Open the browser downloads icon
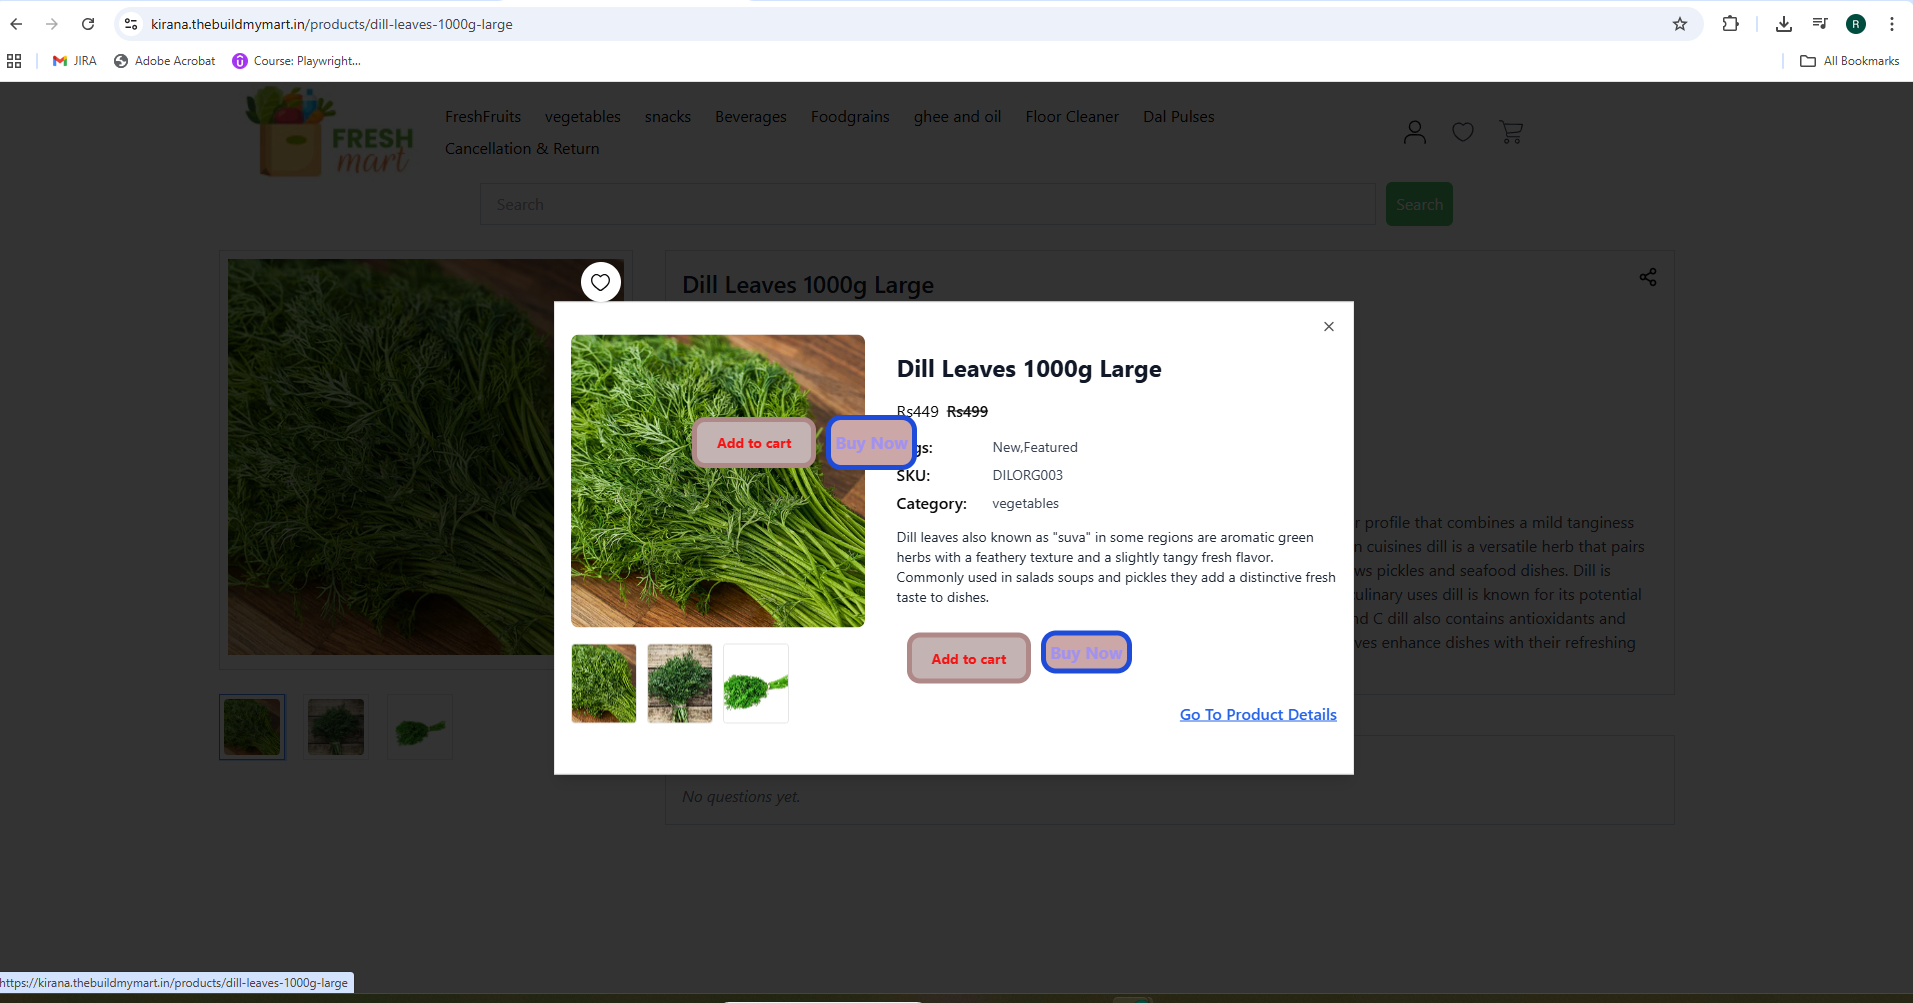 [x=1784, y=24]
